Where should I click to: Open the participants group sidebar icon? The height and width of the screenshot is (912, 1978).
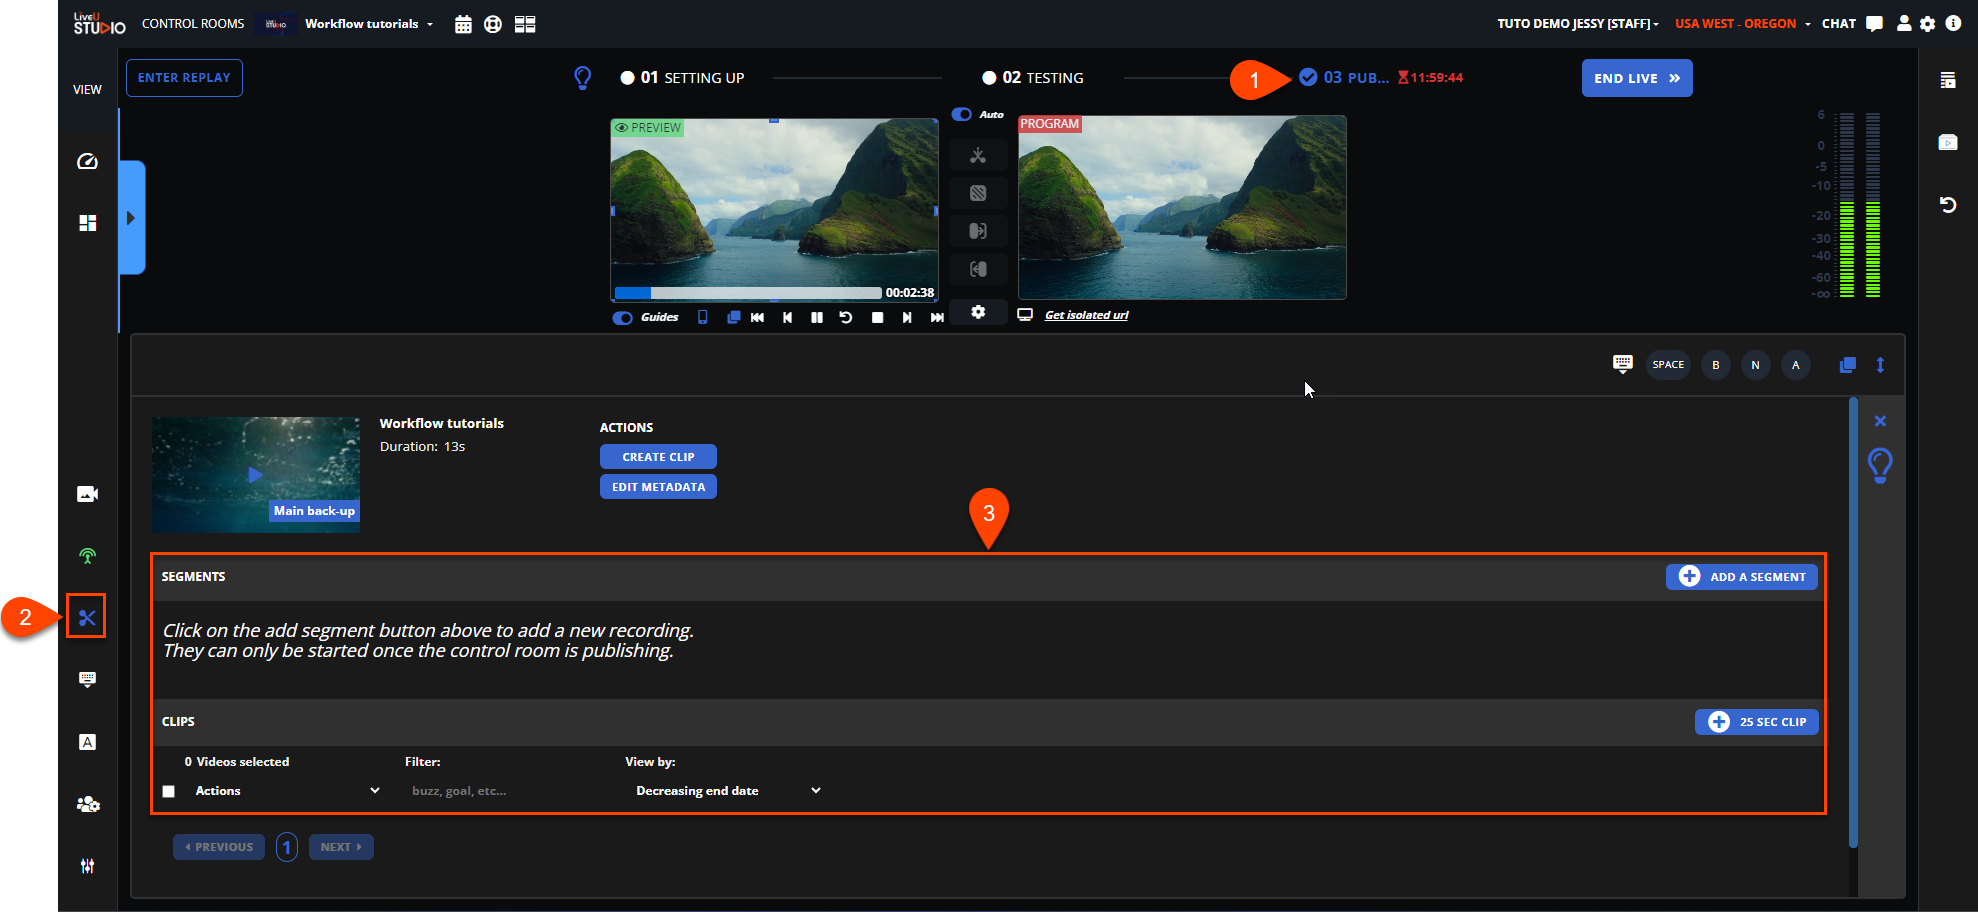(88, 804)
